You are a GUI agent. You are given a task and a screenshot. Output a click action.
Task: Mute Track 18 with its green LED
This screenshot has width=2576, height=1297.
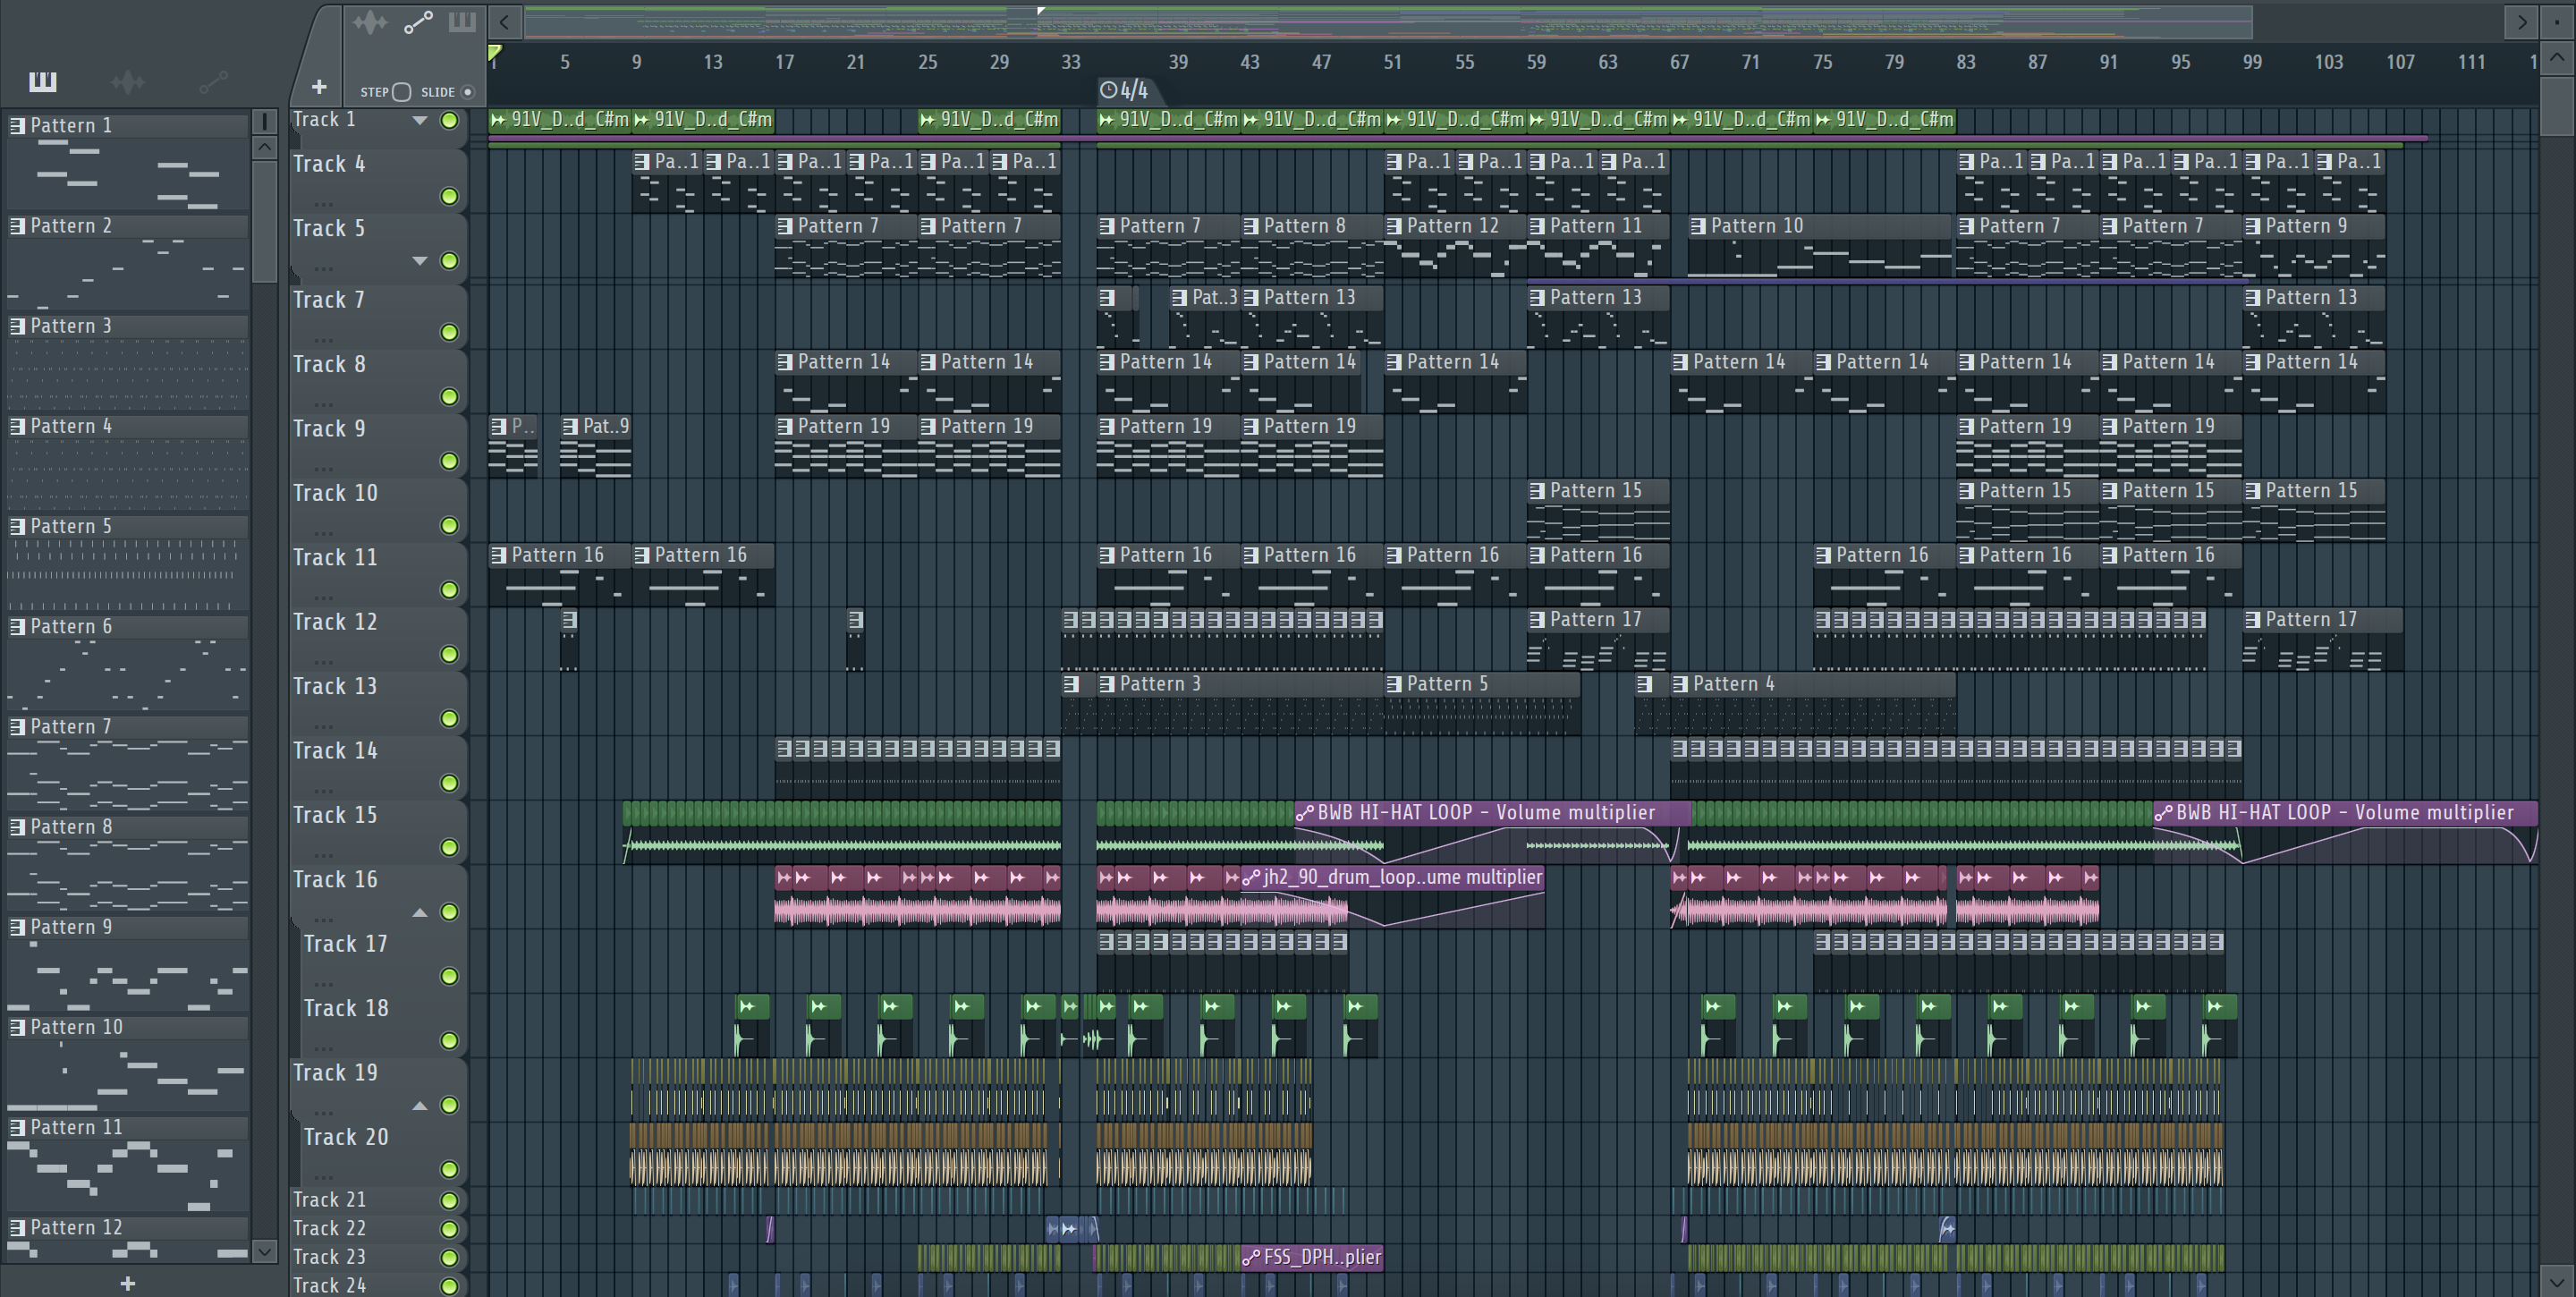(449, 1040)
